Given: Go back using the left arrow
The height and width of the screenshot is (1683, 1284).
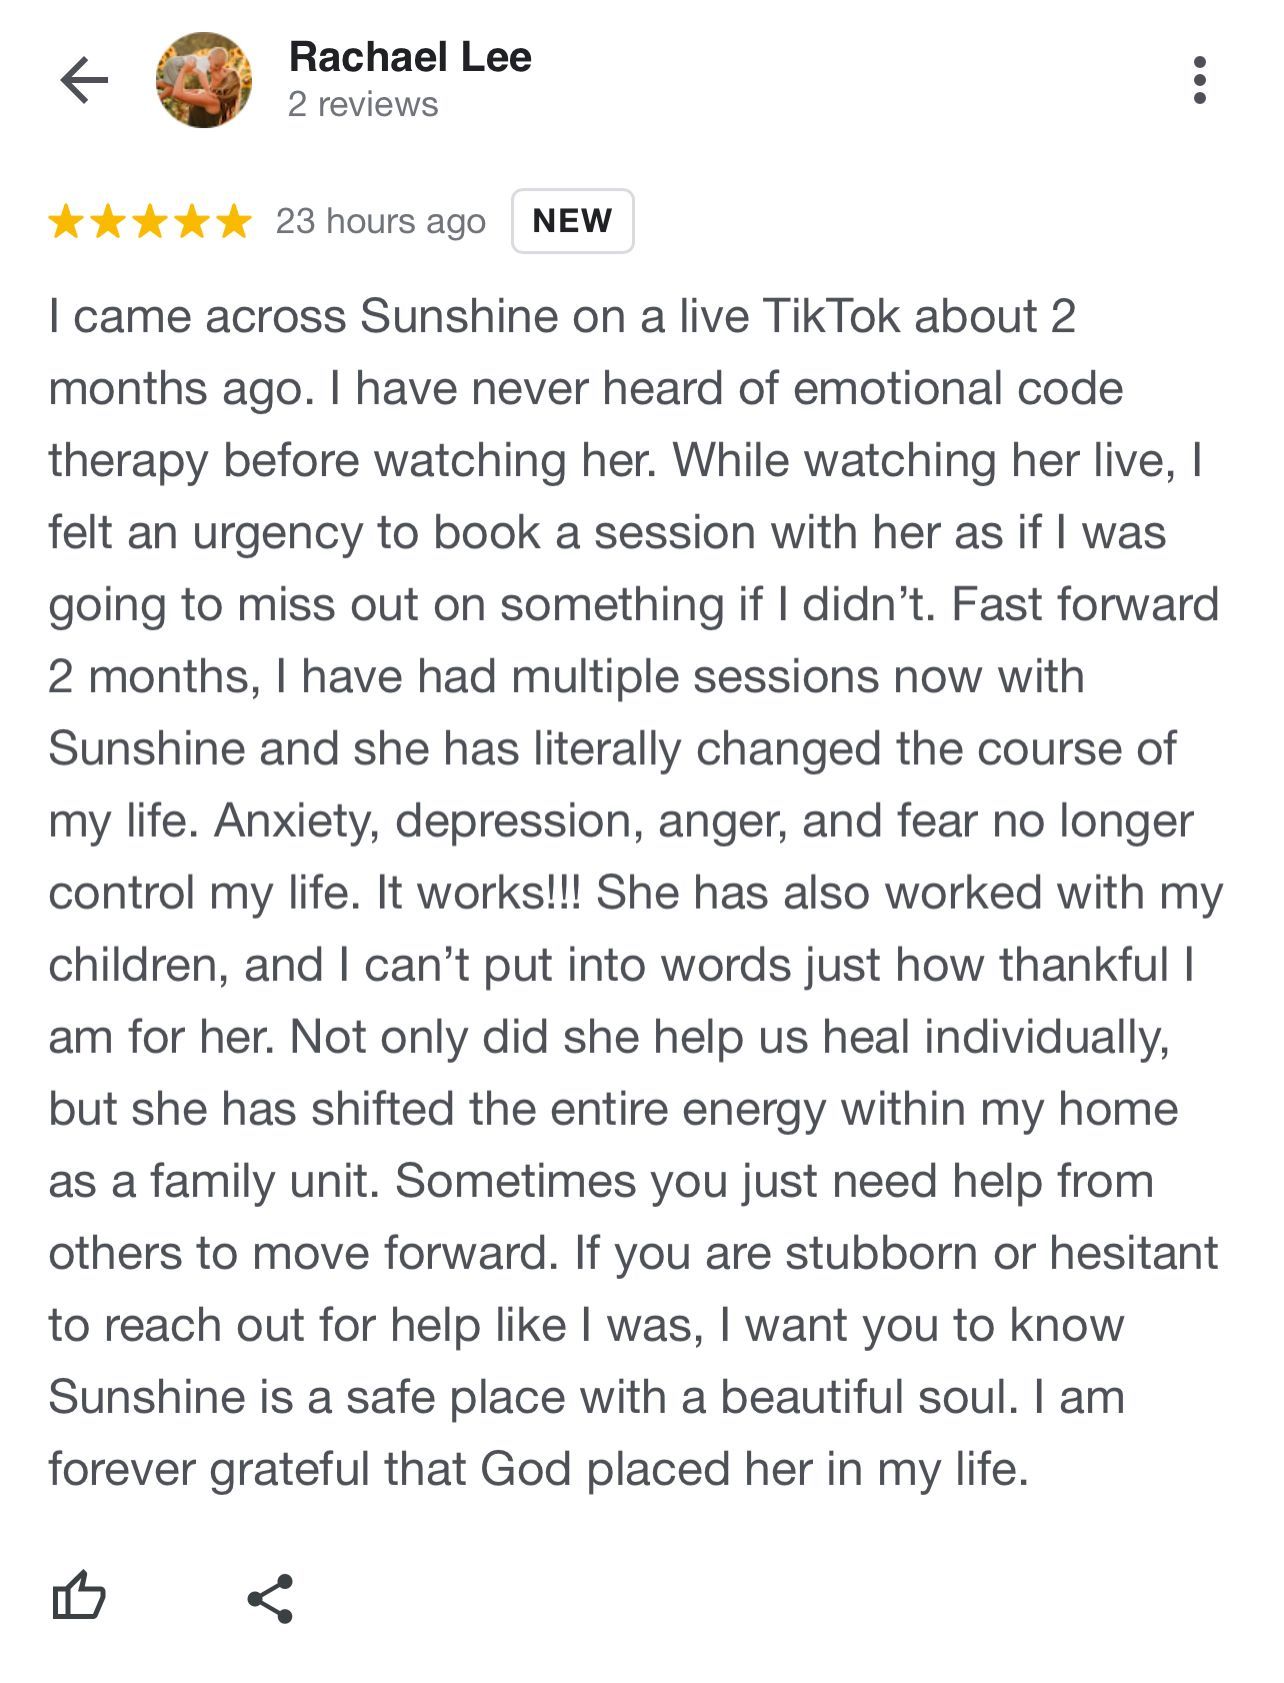Looking at the screenshot, I should [84, 80].
